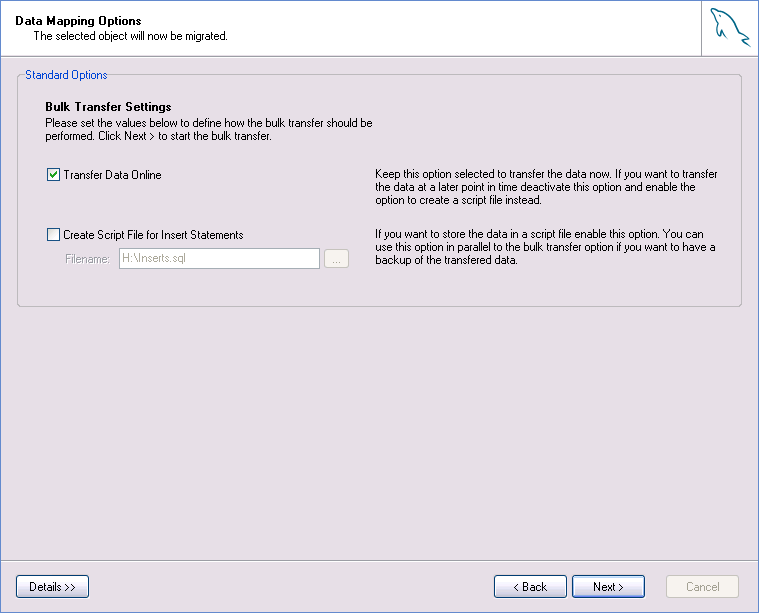Uncheck the Transfer Data Online checkbox
759x613 pixels.
coord(53,175)
